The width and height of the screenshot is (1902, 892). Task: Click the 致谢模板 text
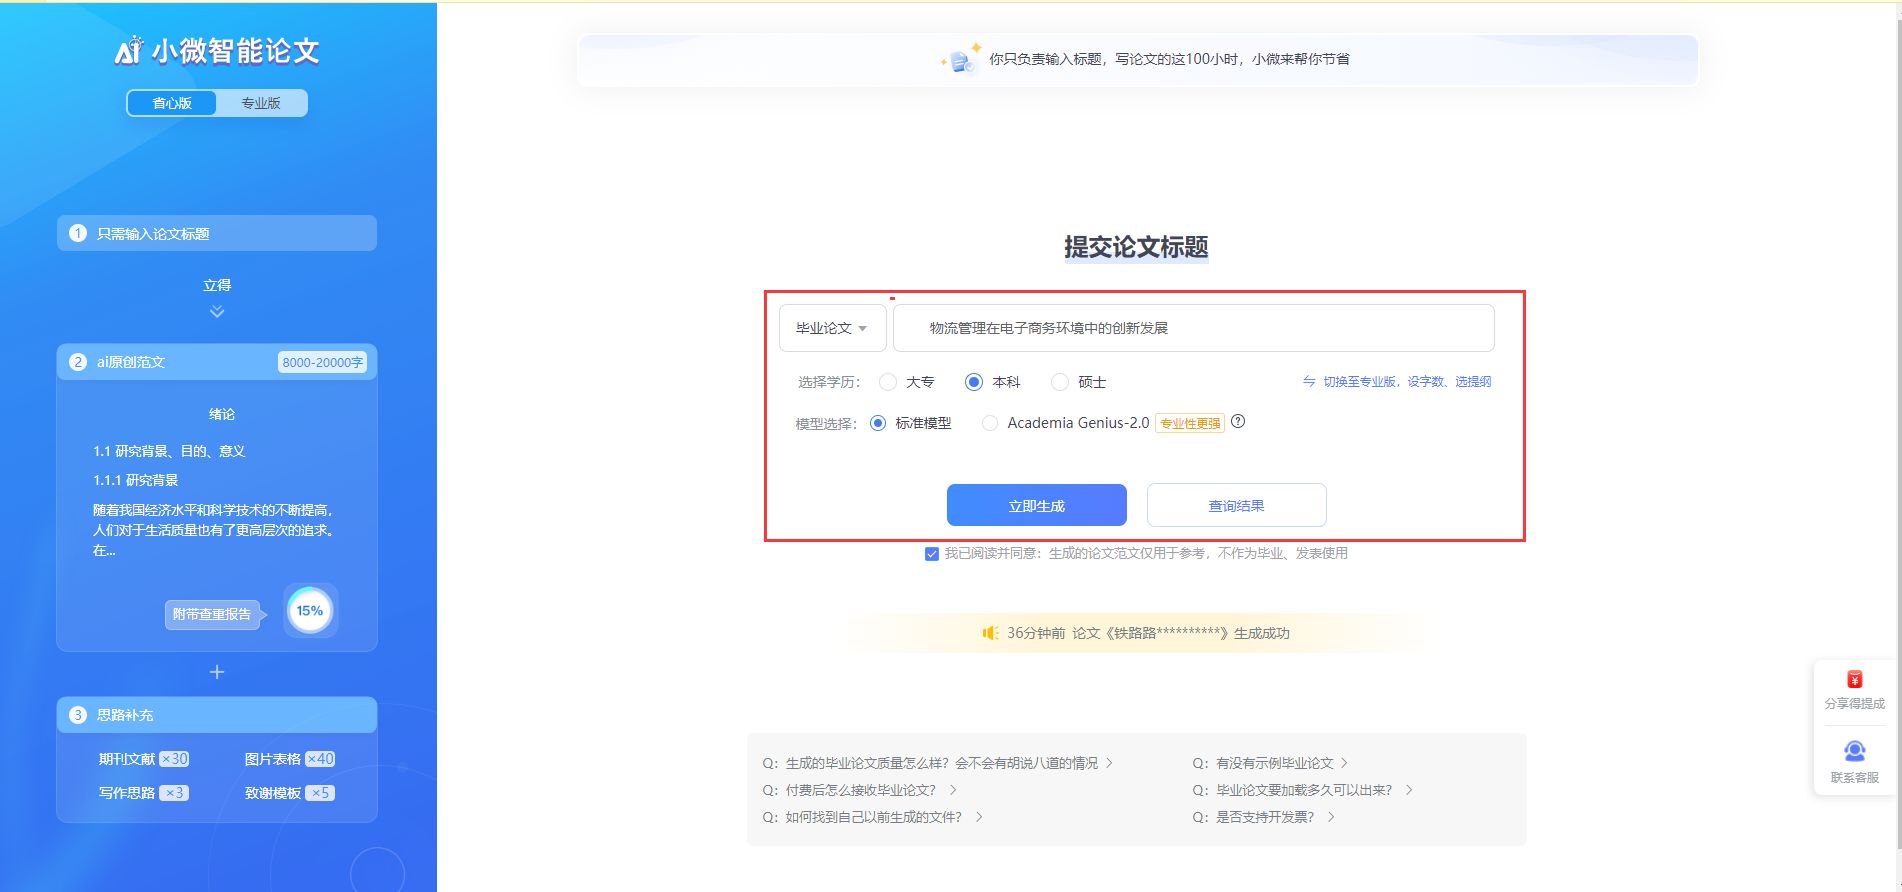pyautogui.click(x=273, y=793)
